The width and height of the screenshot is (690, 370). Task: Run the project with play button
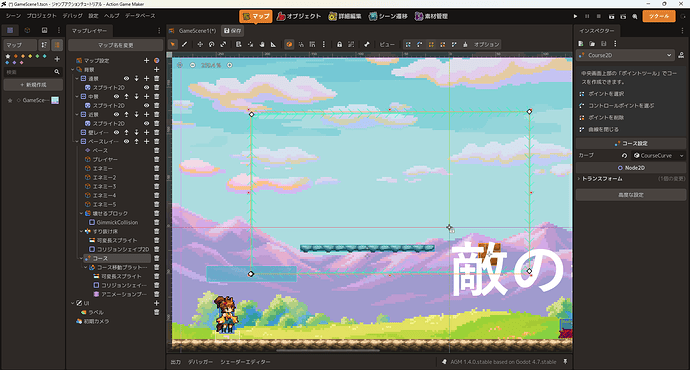point(575,16)
